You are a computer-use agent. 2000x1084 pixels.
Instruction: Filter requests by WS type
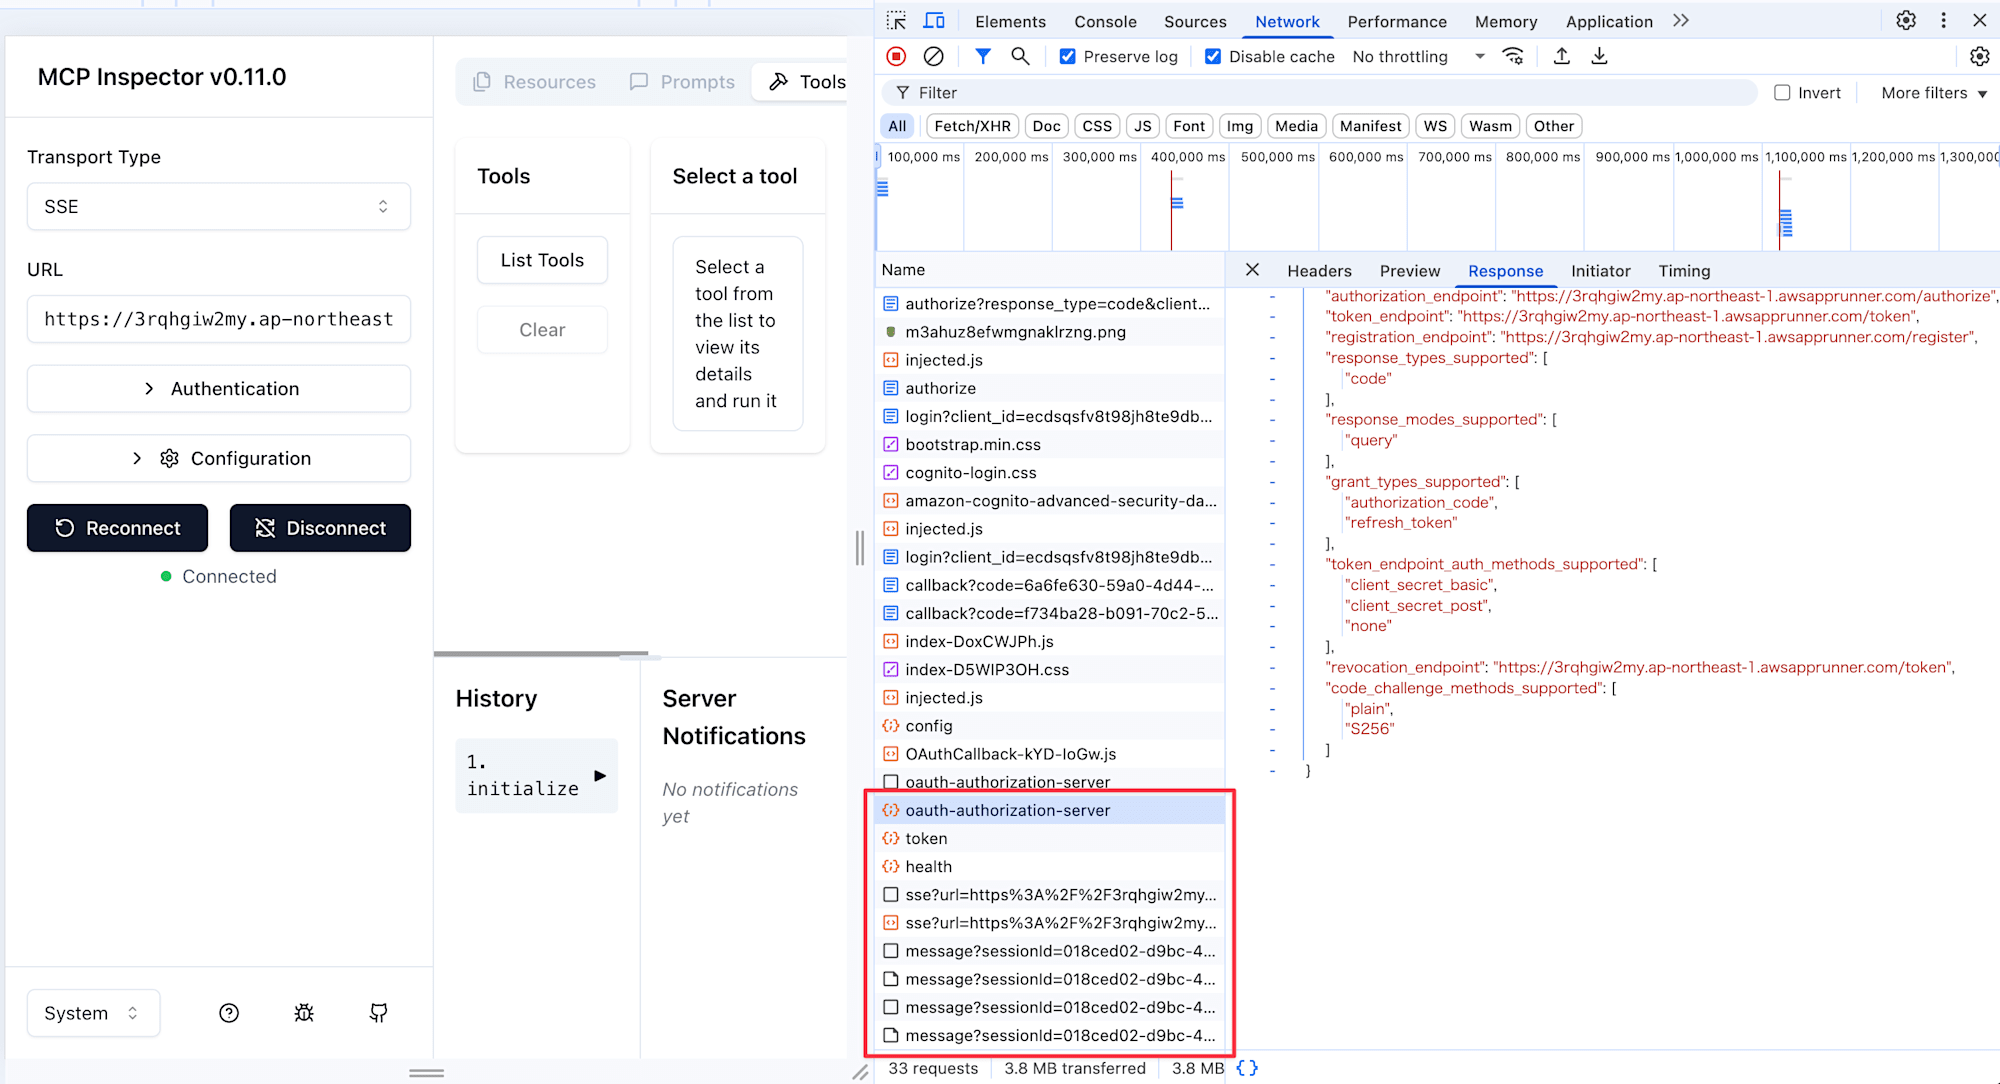pyautogui.click(x=1435, y=126)
